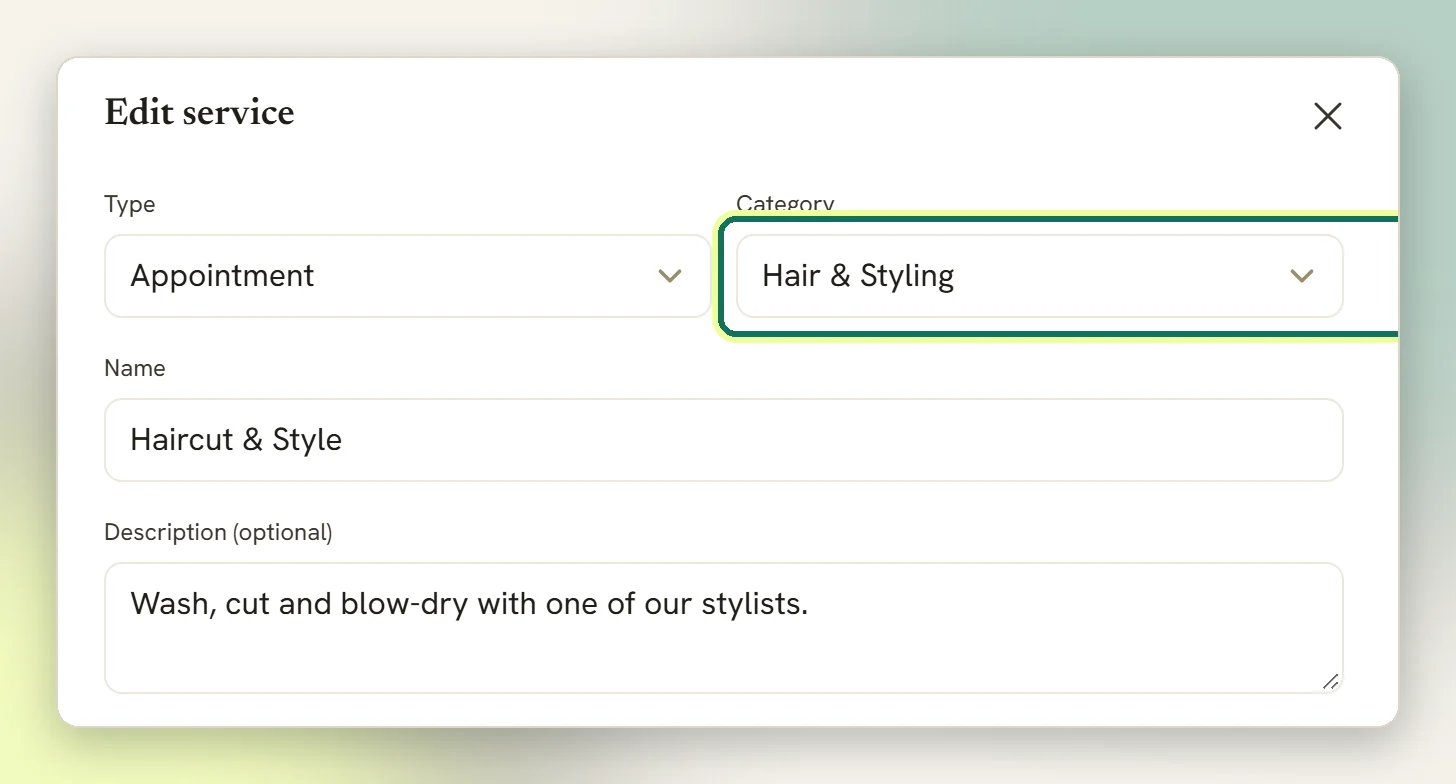
Task: Click the Description resize handle
Action: tap(1330, 681)
